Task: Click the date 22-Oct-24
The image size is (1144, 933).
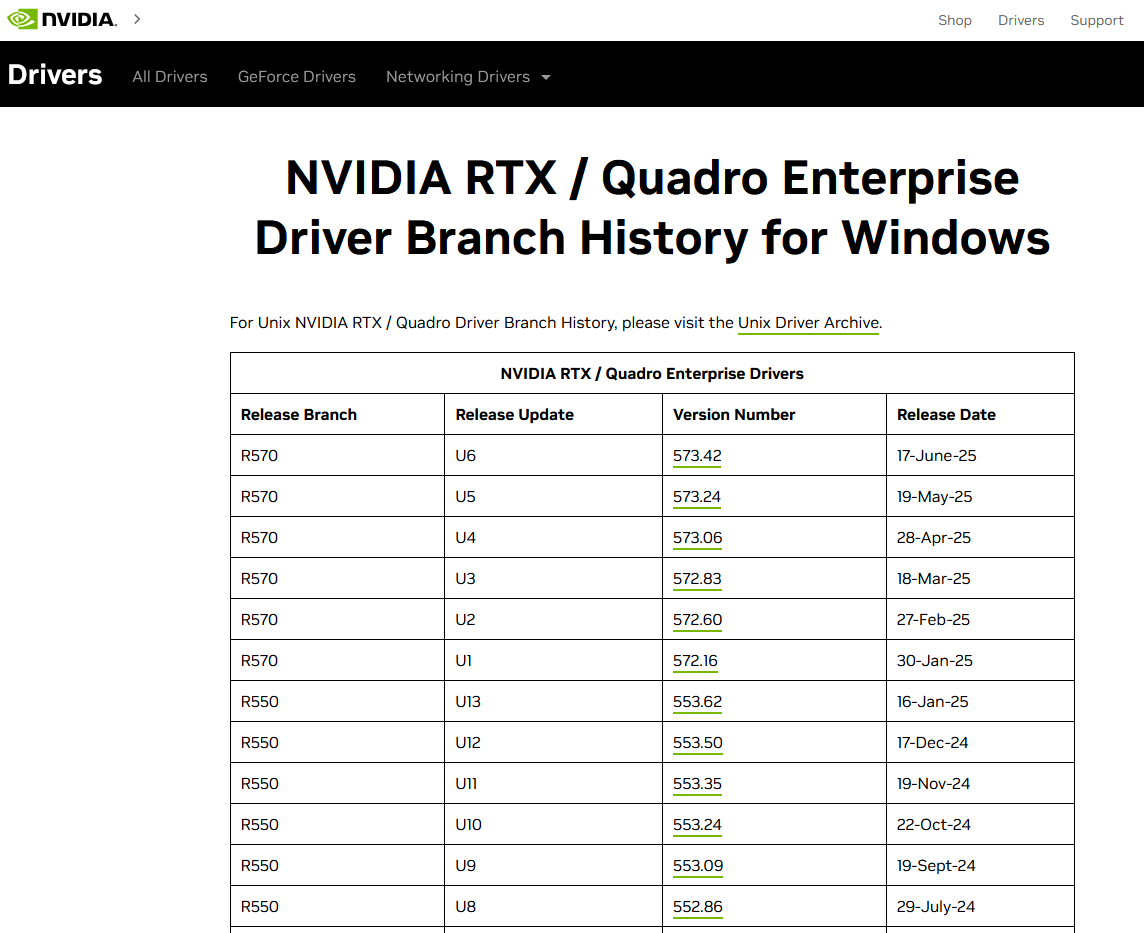Action: click(933, 824)
